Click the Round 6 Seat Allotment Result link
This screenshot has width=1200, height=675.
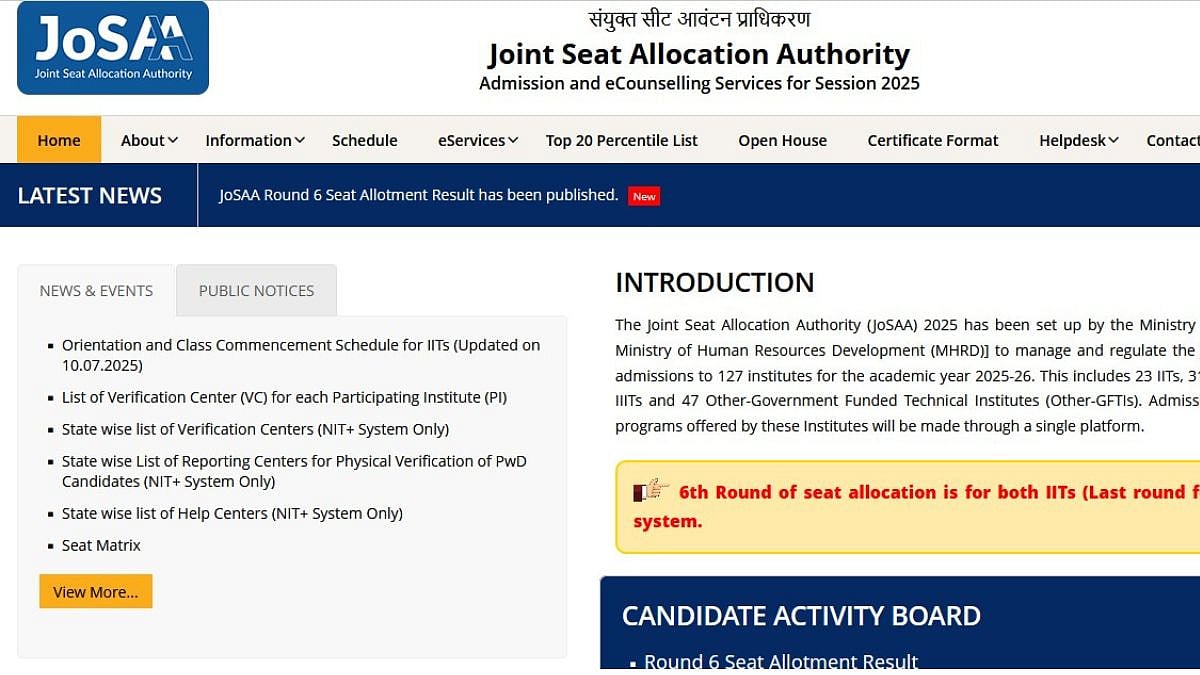(781, 662)
